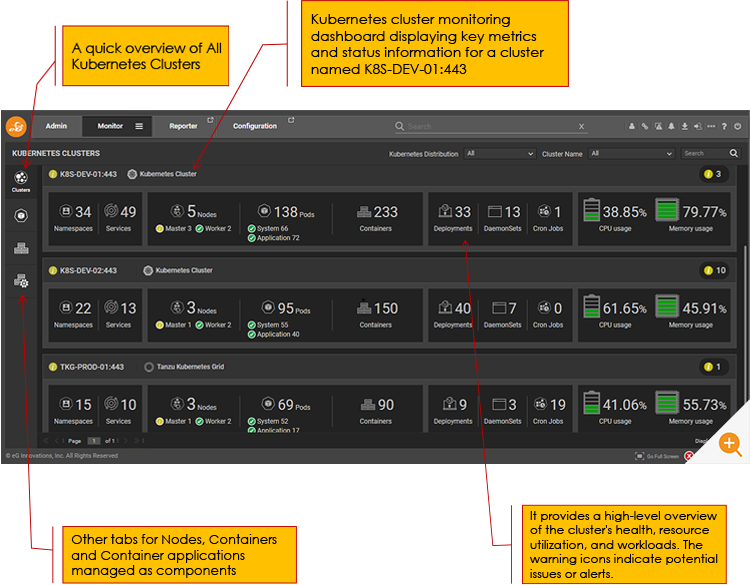Viewport: 750px width, 585px height.
Task: Open the container applications gear sidebar icon
Action: (x=21, y=281)
